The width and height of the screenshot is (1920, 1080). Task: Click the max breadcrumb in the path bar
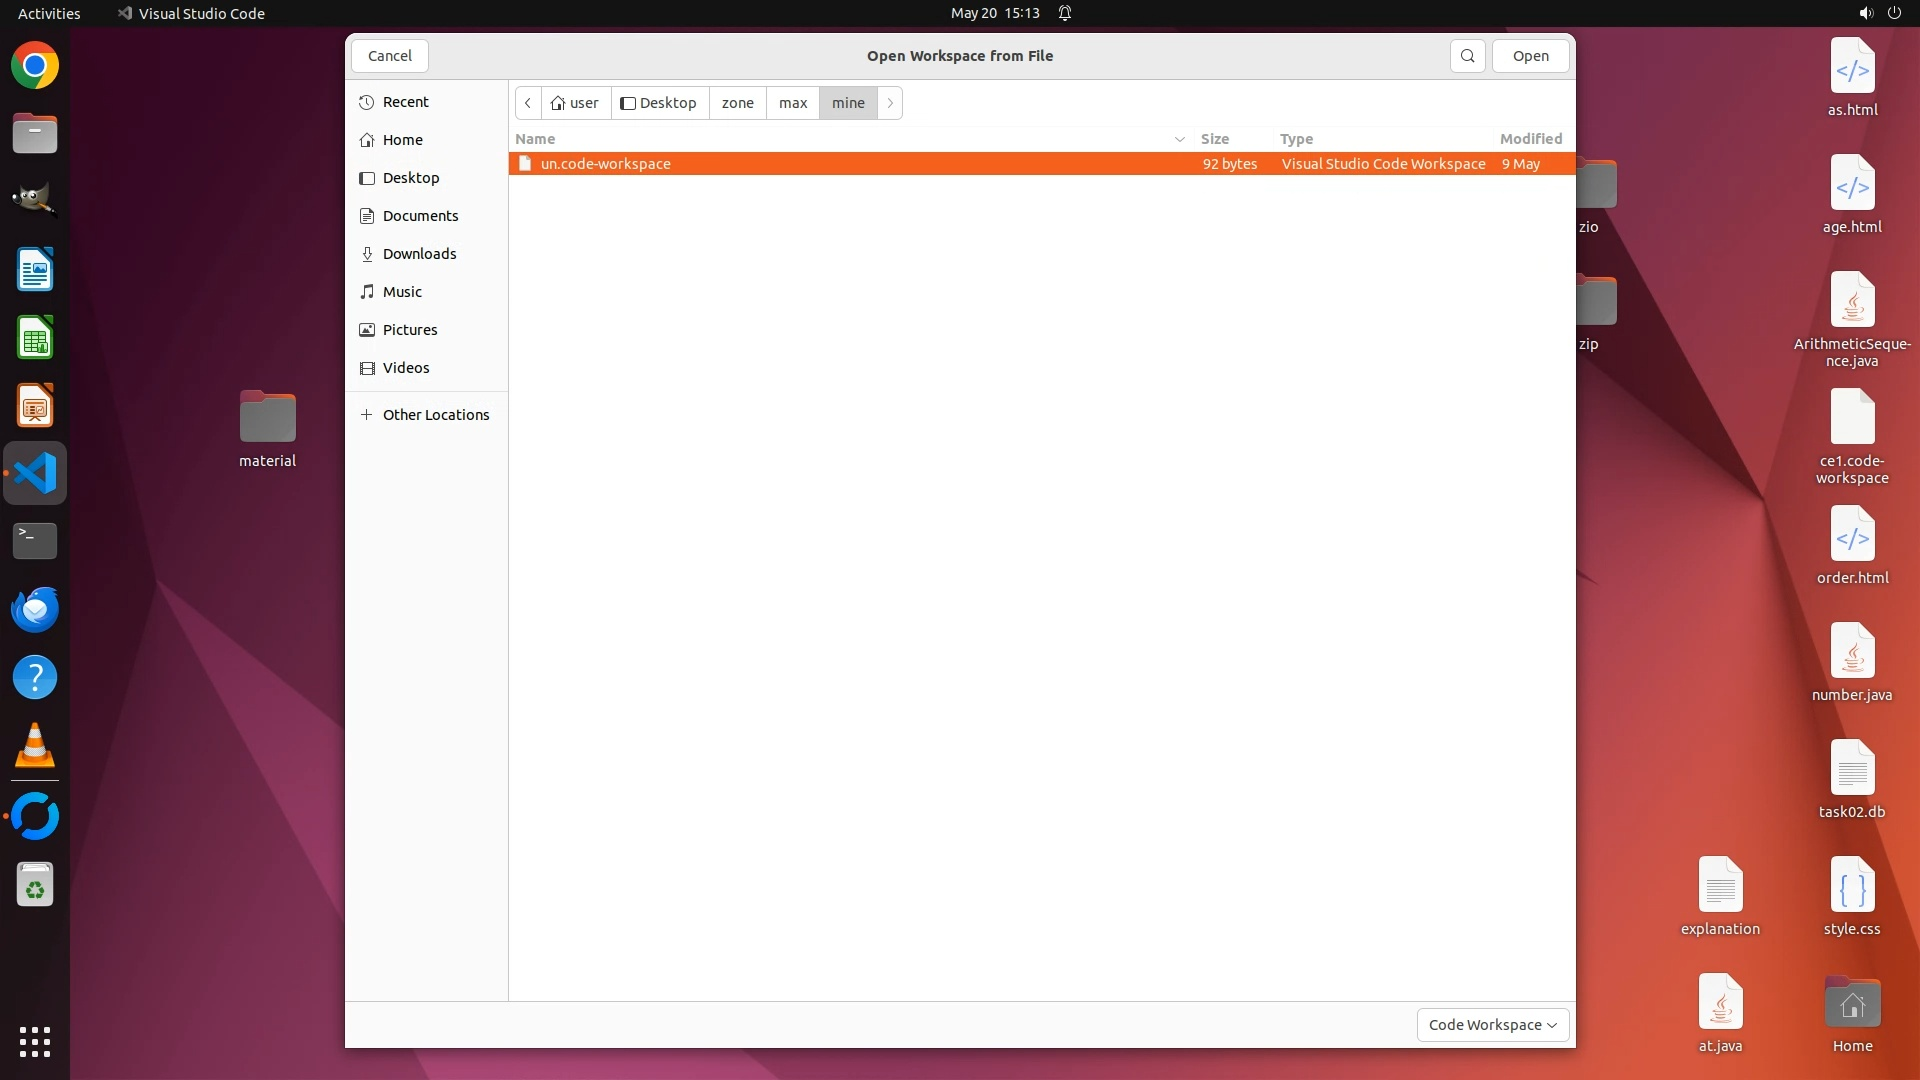(792, 103)
